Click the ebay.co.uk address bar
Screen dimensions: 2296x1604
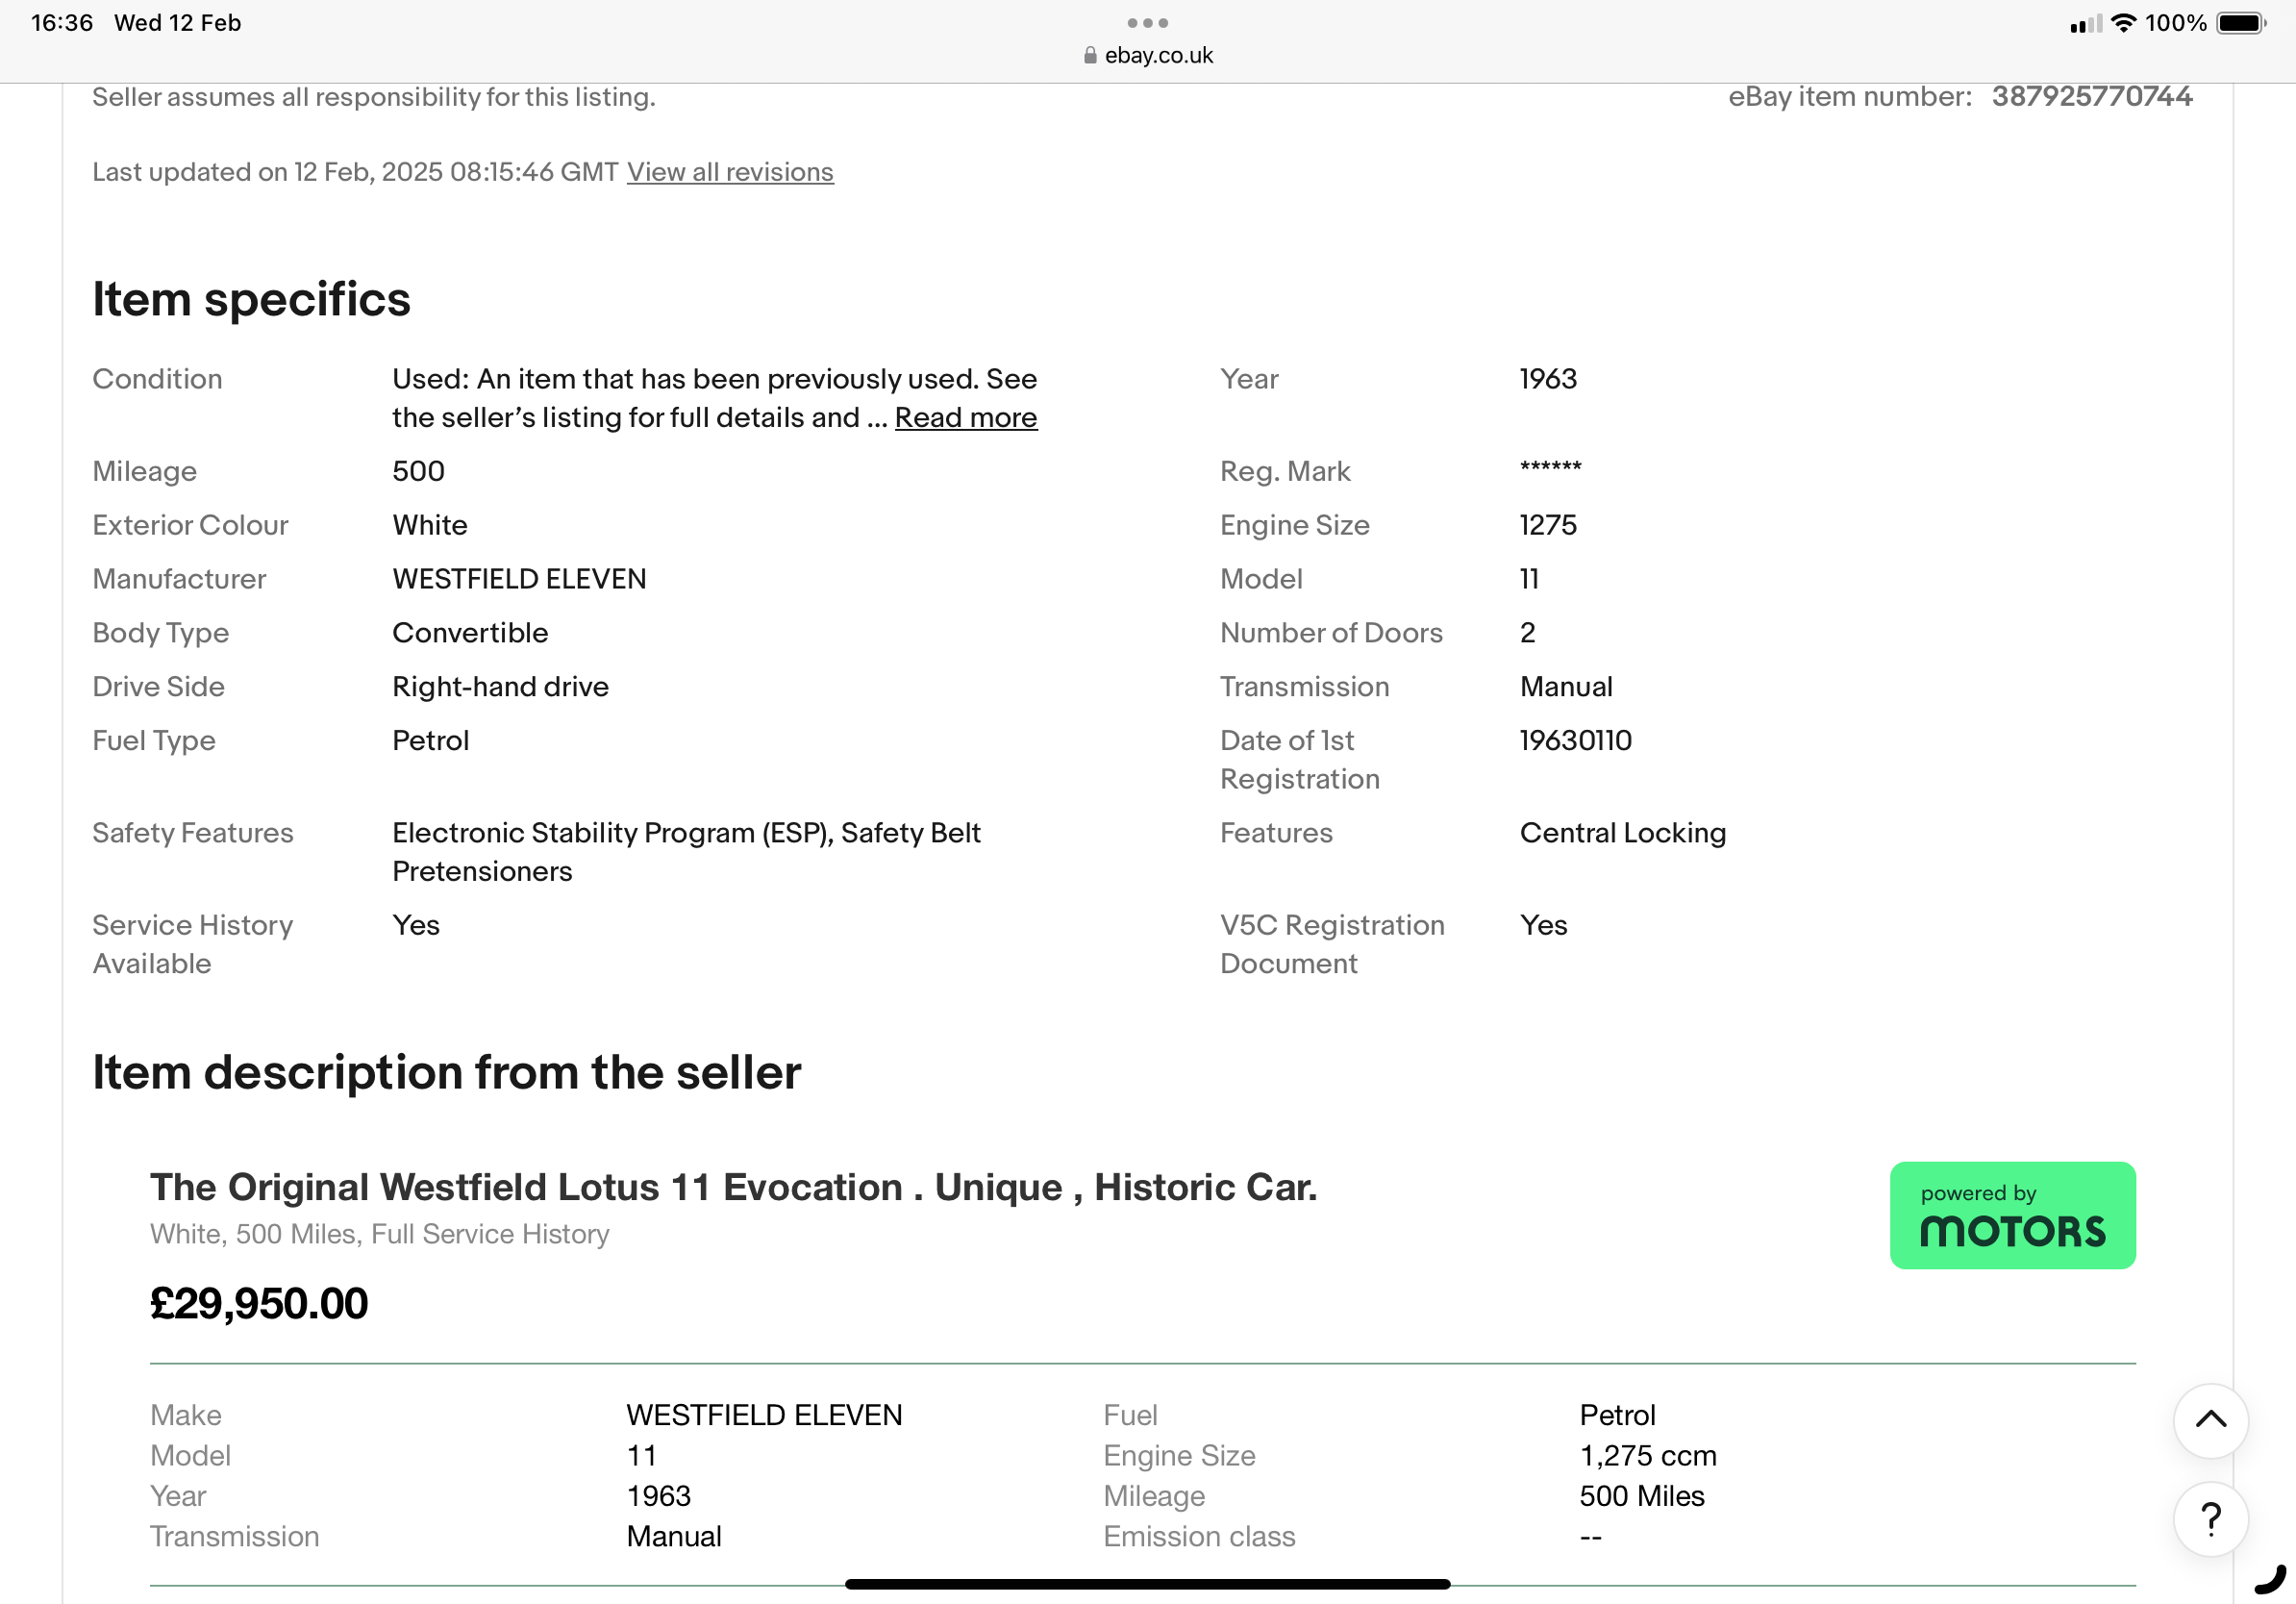(1158, 56)
